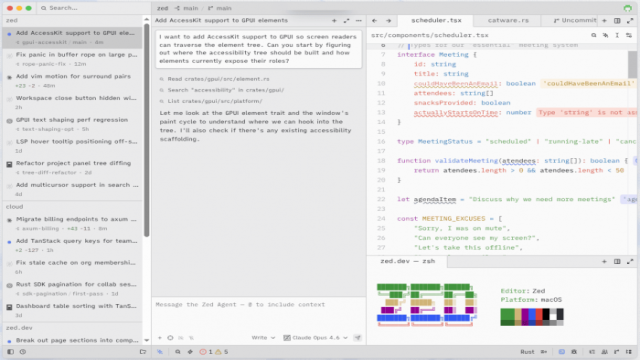640x360 pixels.
Task: Add a new terminal with plus icon
Action: click(604, 261)
